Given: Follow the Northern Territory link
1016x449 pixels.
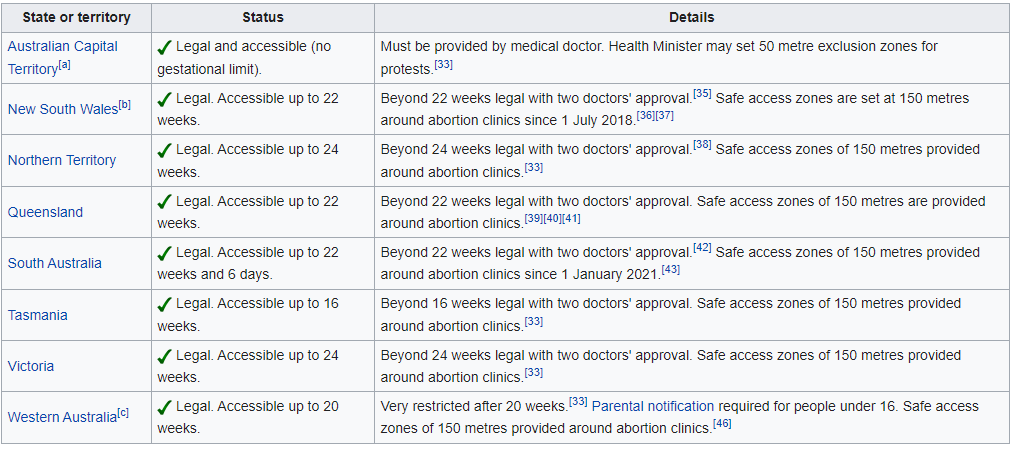Looking at the screenshot, I should pos(62,160).
